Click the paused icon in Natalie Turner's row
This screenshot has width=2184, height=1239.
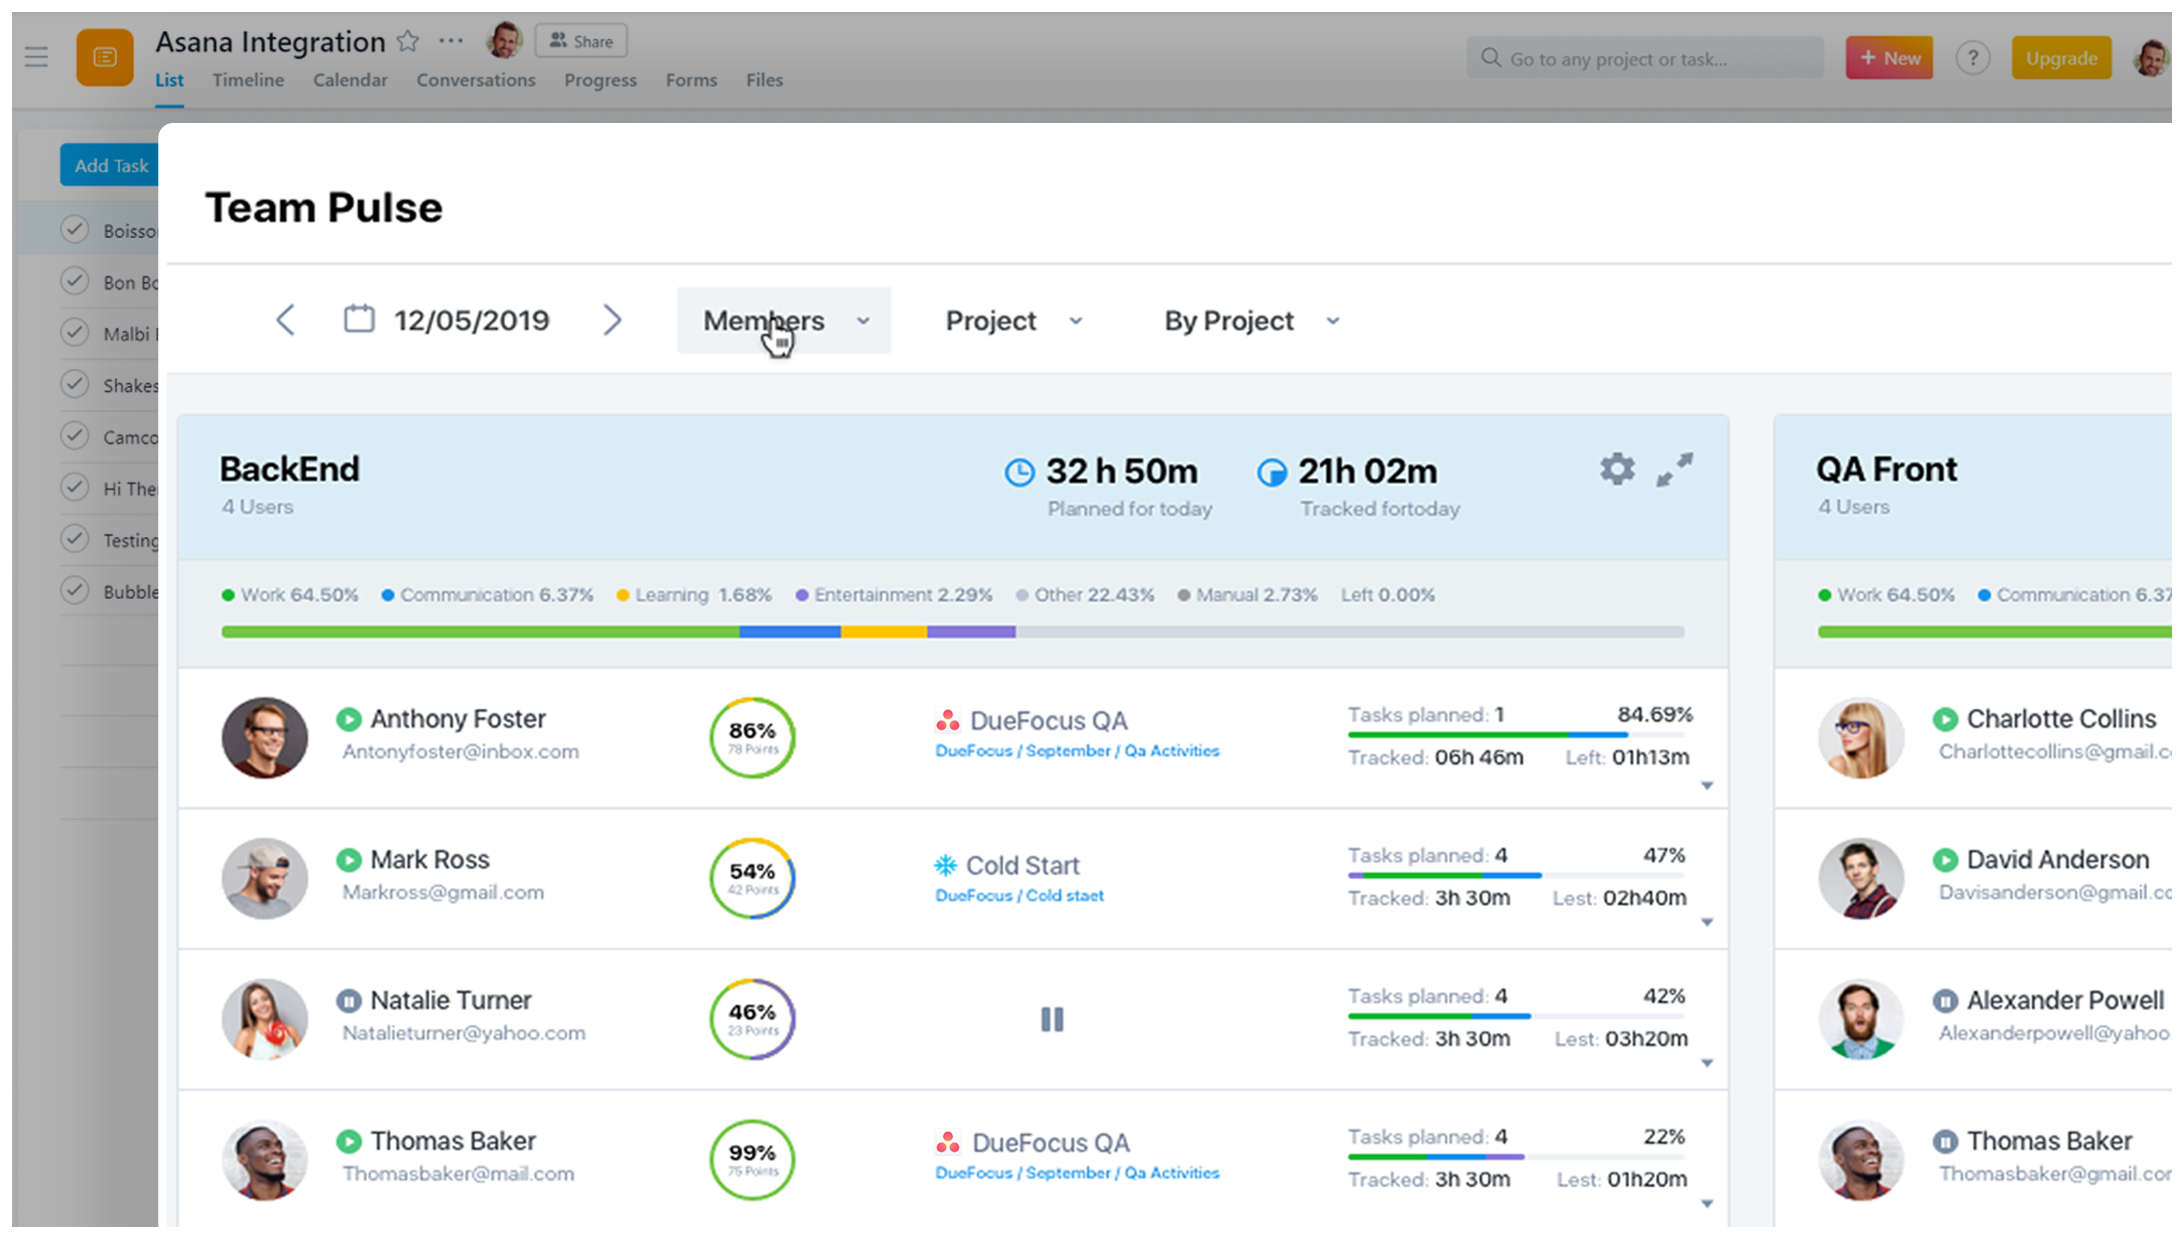1051,1019
